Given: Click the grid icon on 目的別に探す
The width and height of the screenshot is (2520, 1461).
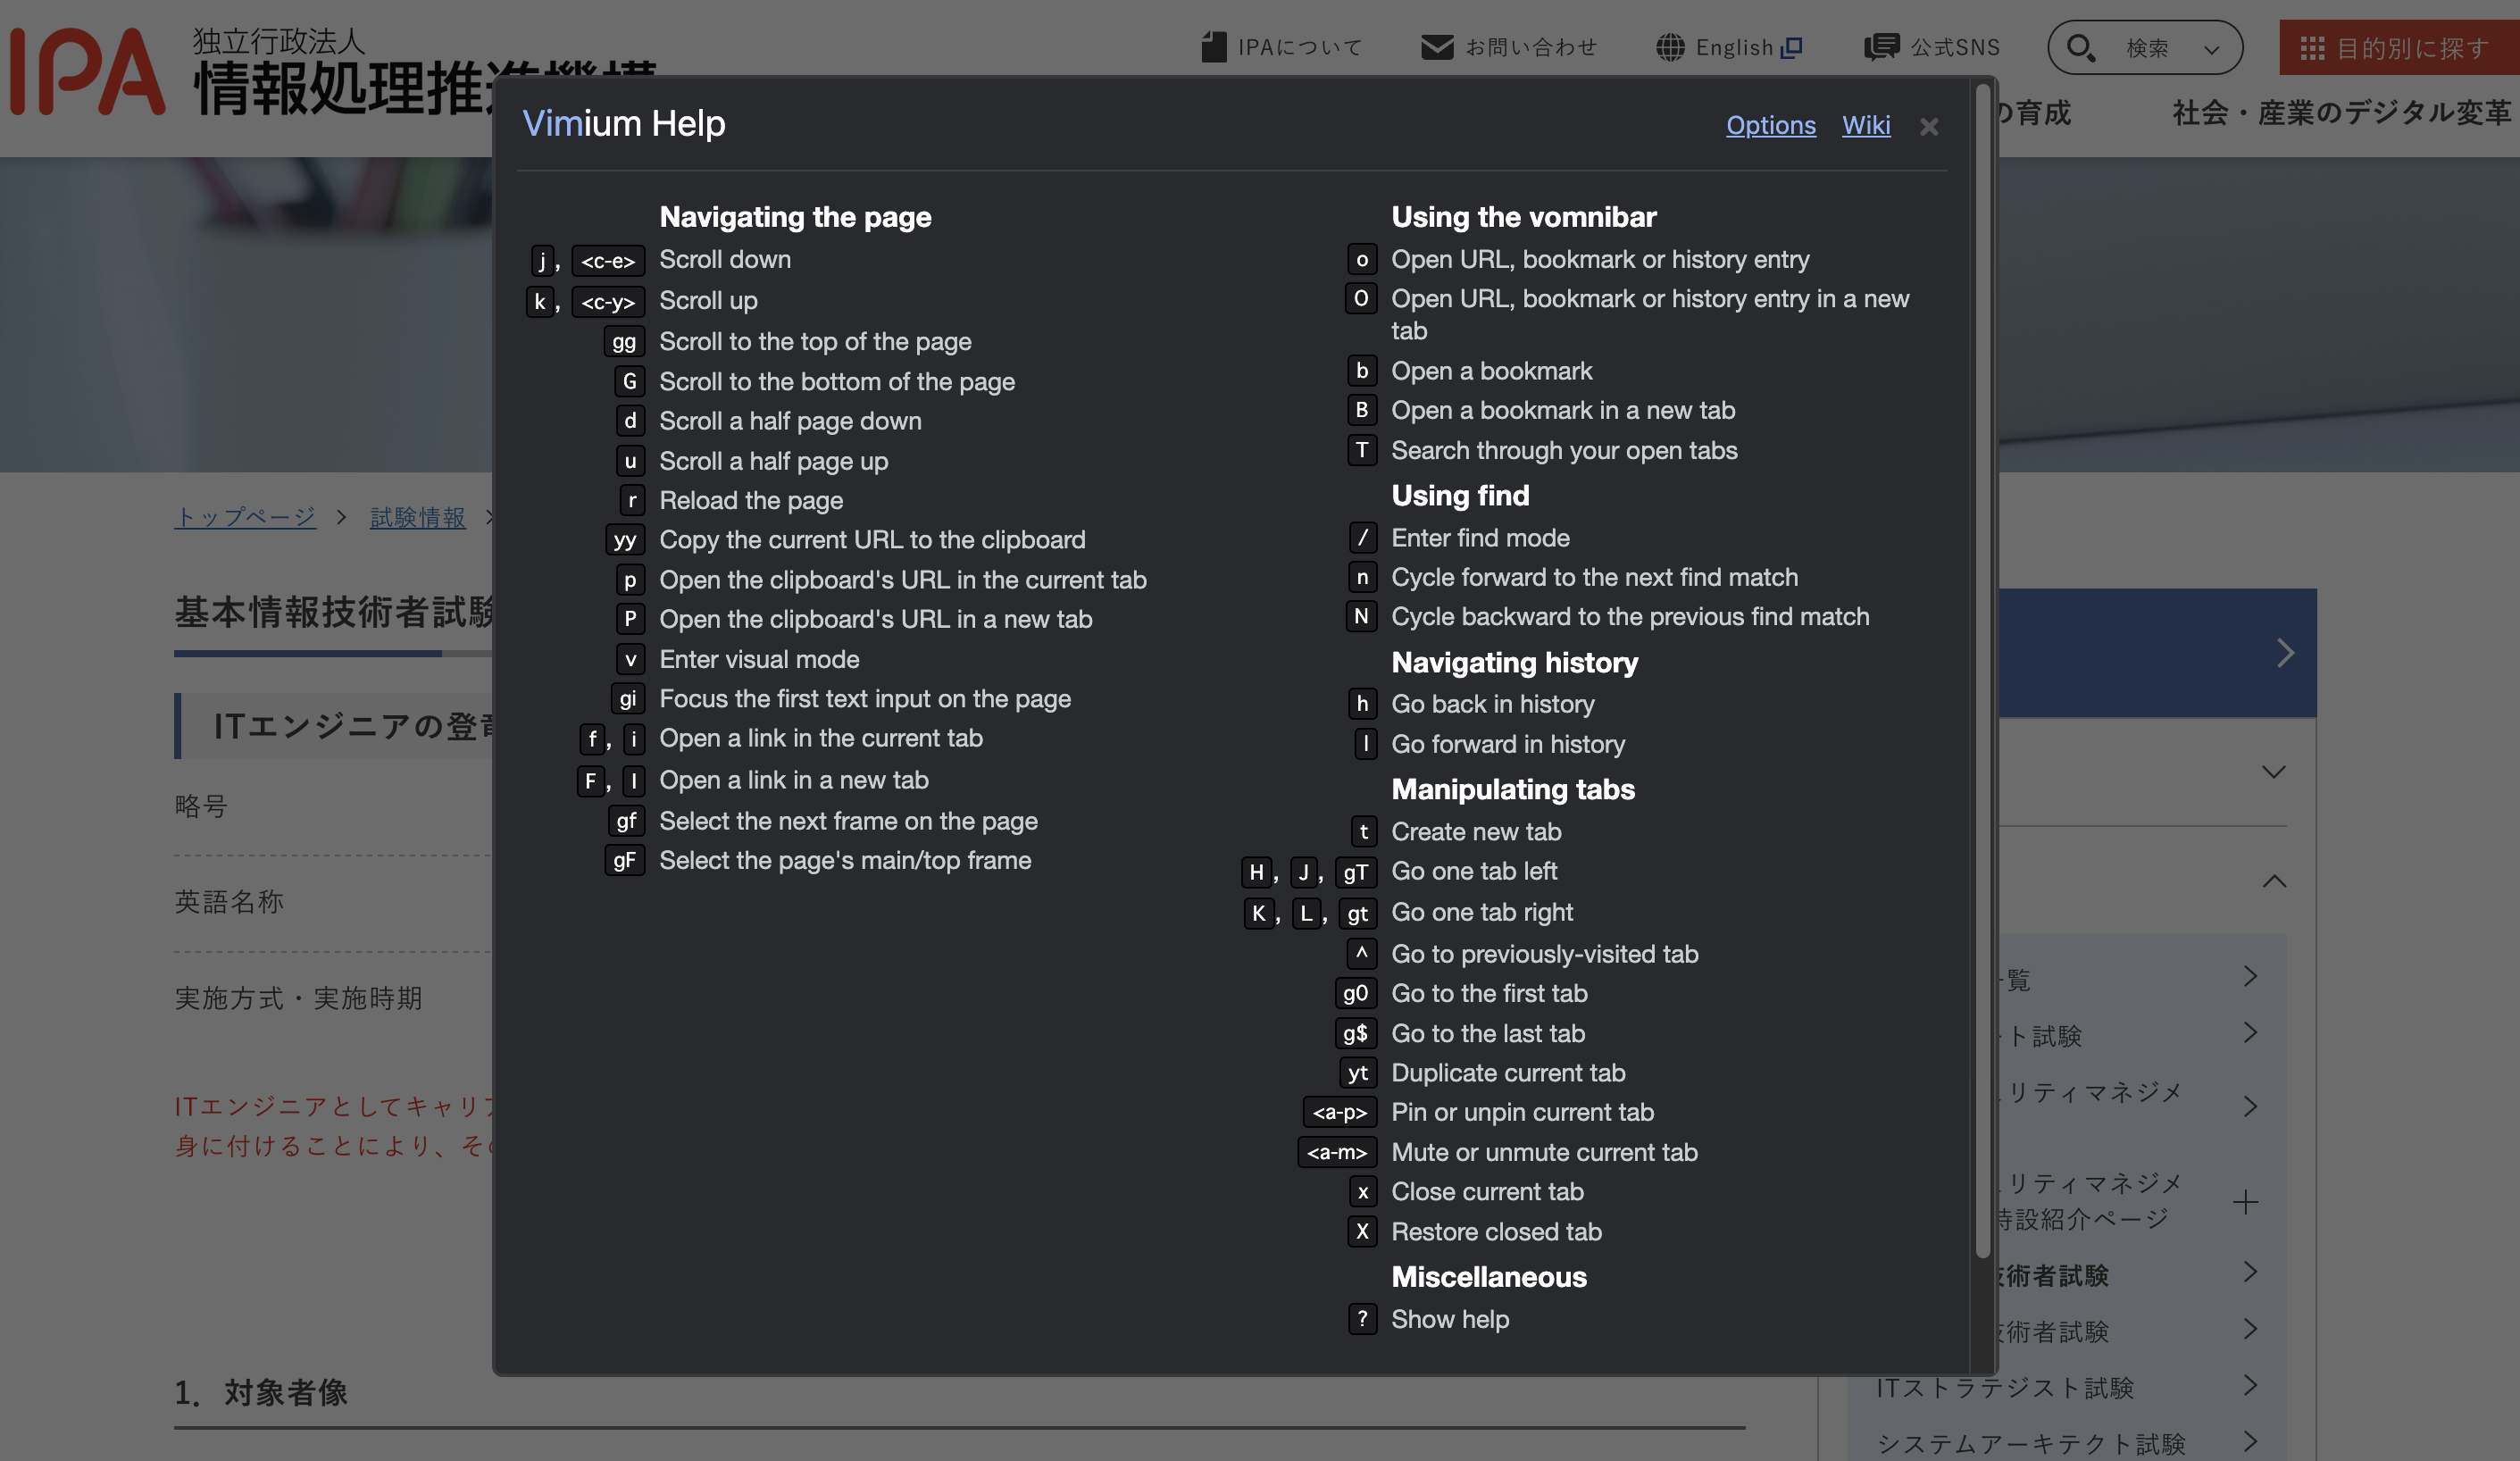Looking at the screenshot, I should tap(2311, 48).
